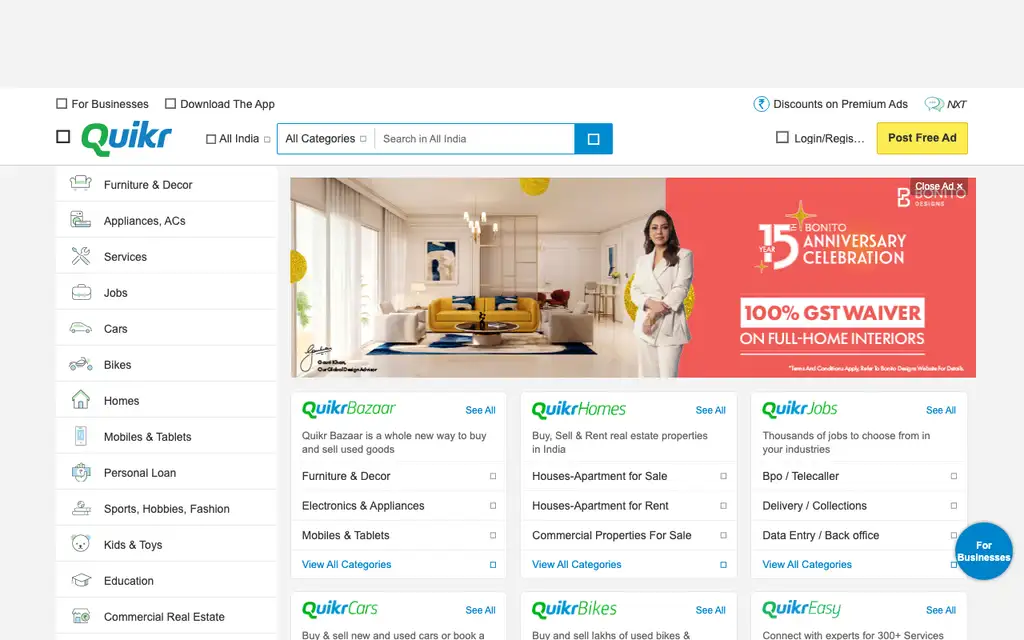Click the Search in All India field
Viewport: 1024px width, 640px height.
tap(475, 138)
